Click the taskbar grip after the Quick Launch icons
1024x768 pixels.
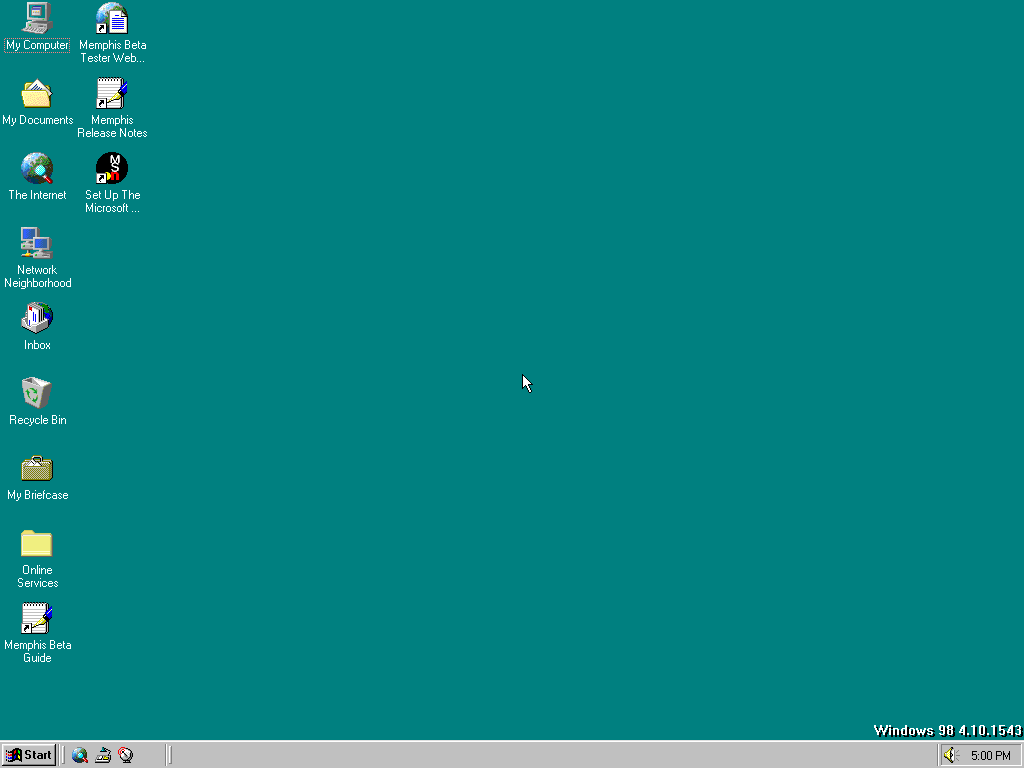click(x=169, y=755)
